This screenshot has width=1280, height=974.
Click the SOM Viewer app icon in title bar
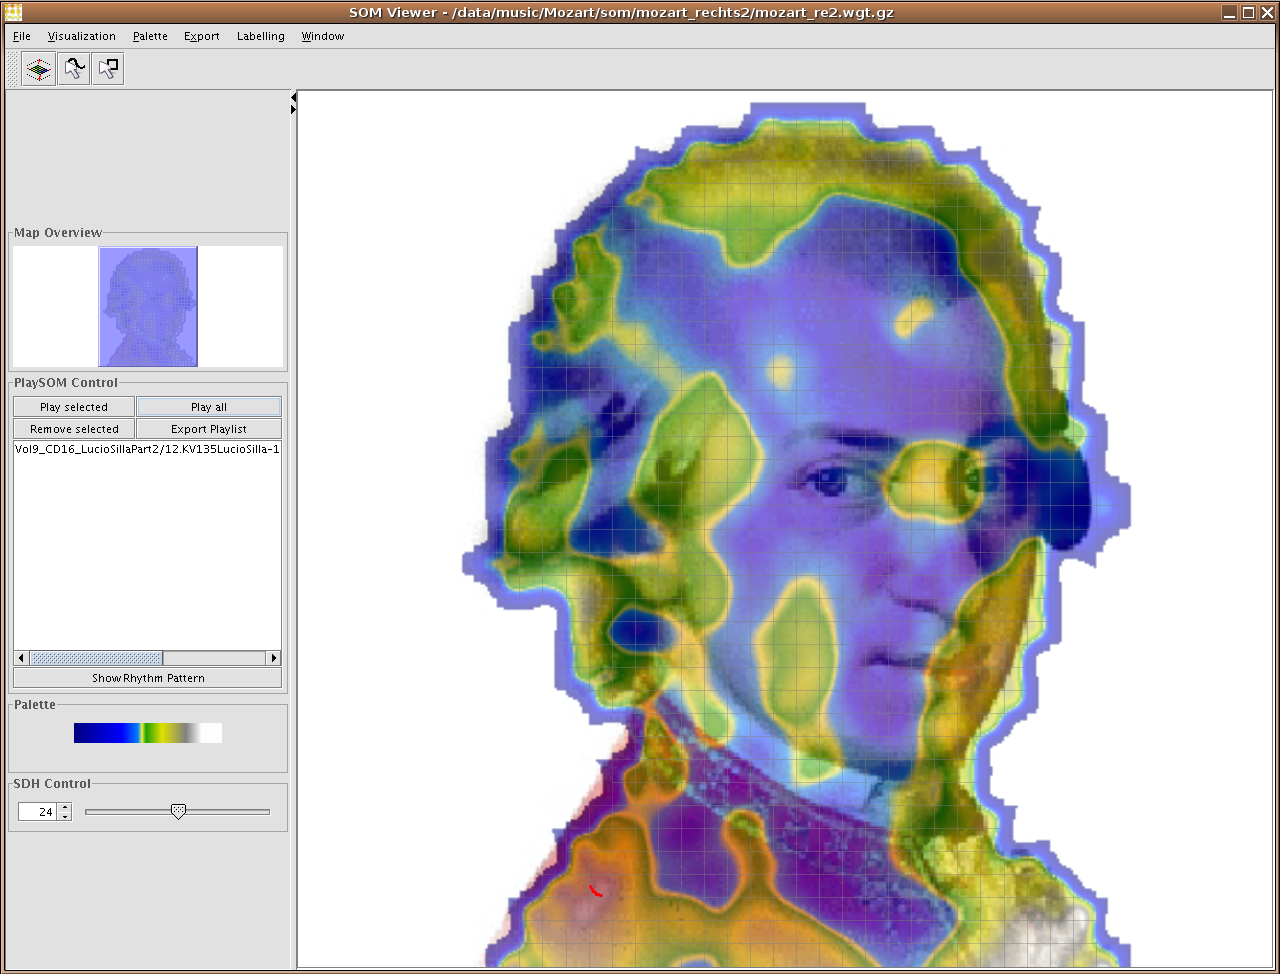click(13, 12)
